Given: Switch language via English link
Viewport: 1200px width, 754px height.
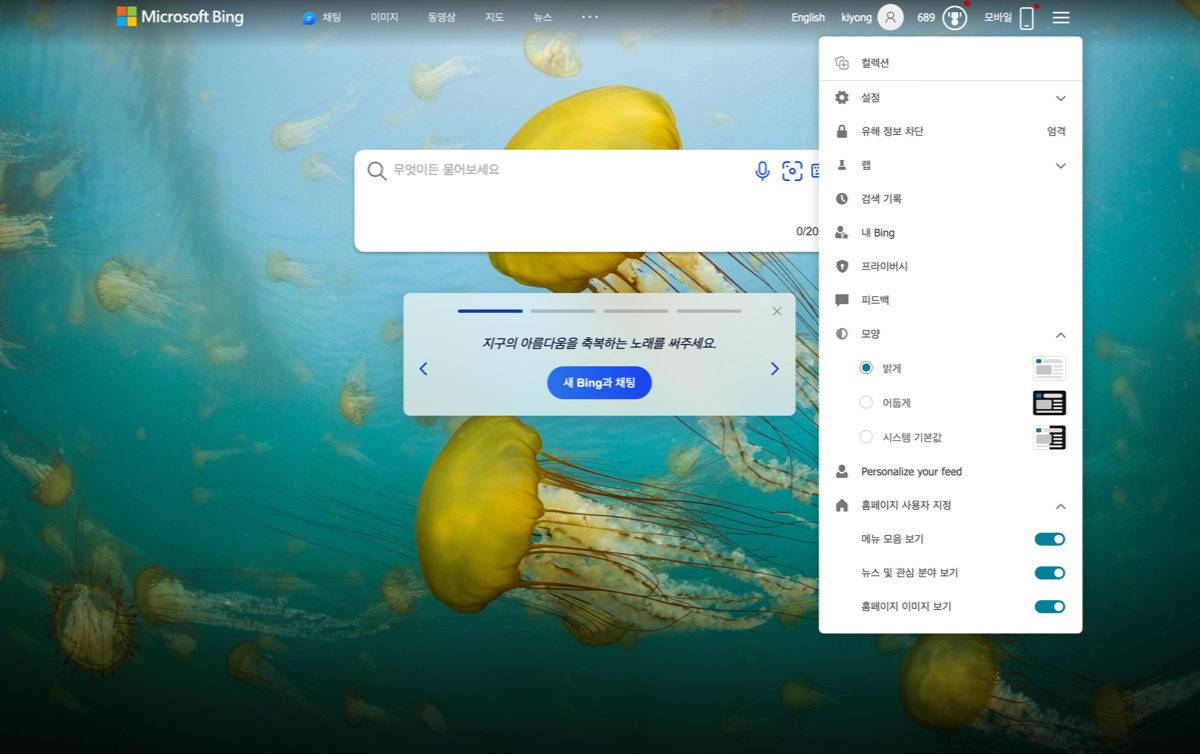Looking at the screenshot, I should click(x=808, y=18).
